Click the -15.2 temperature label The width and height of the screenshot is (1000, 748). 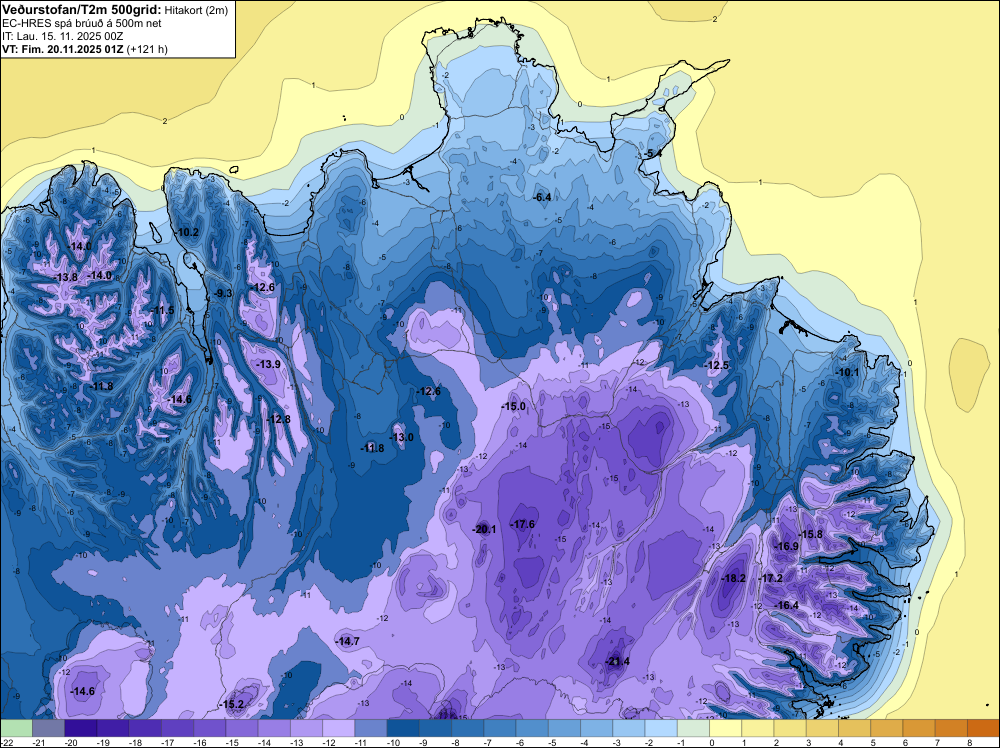pyautogui.click(x=231, y=705)
